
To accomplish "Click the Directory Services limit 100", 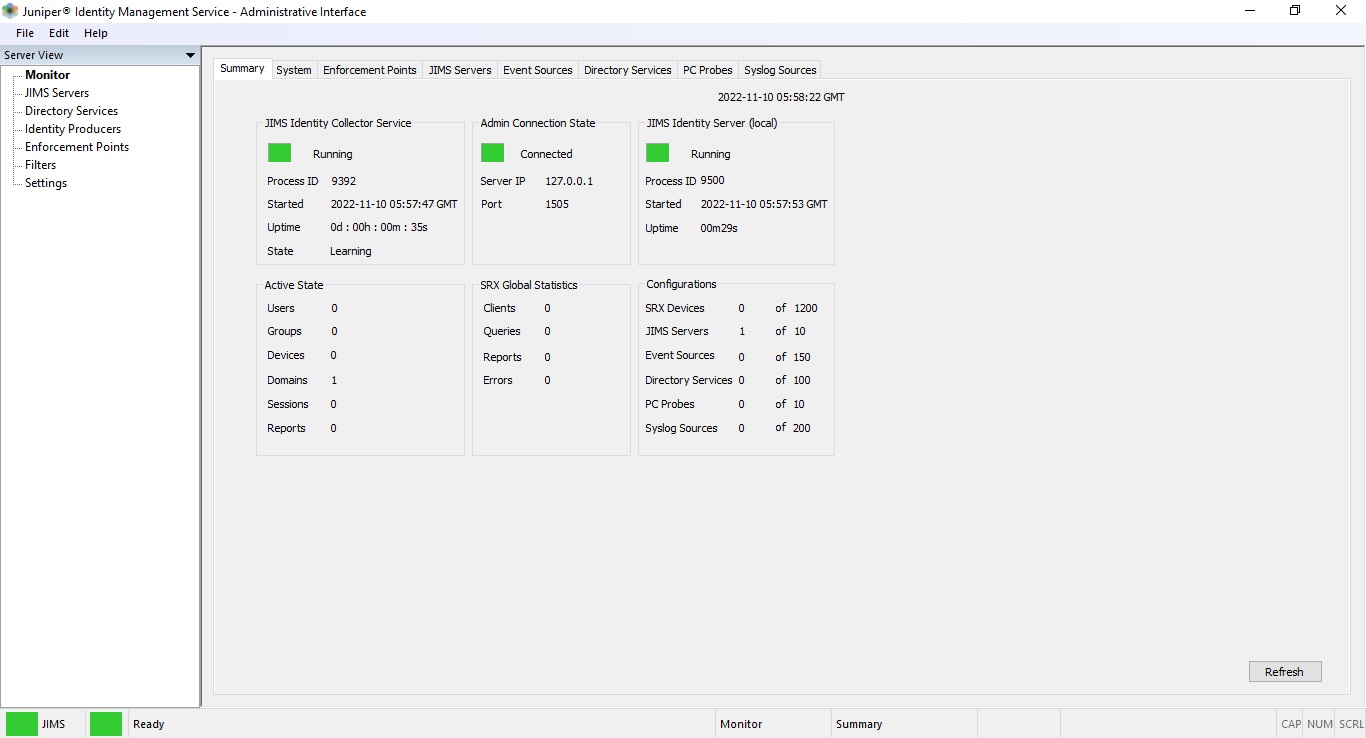I will click(x=802, y=380).
